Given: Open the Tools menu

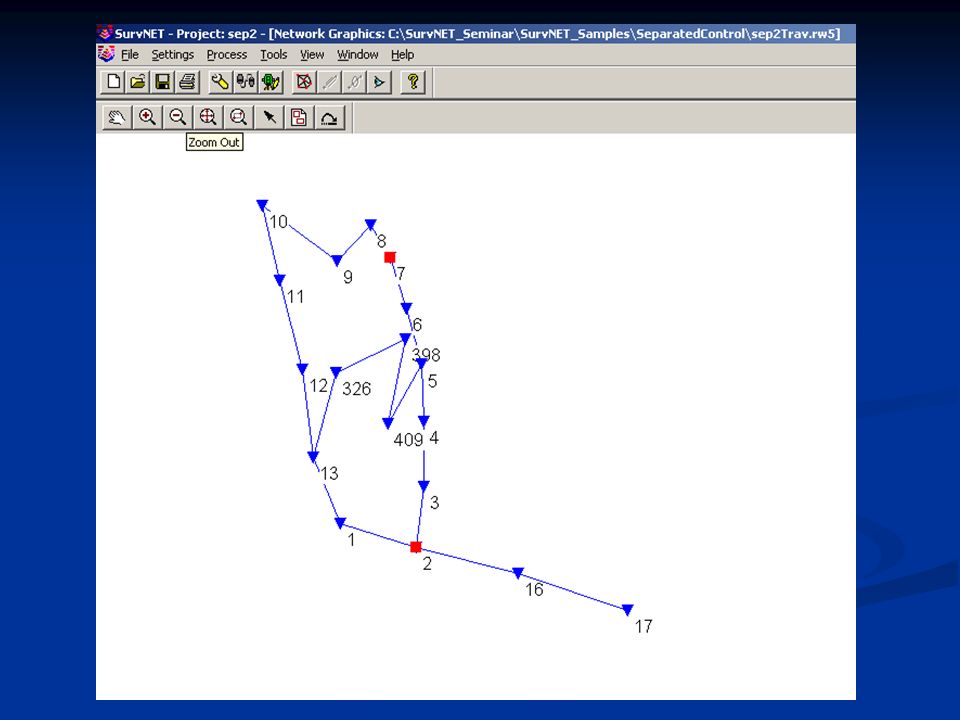Looking at the screenshot, I should click(274, 54).
